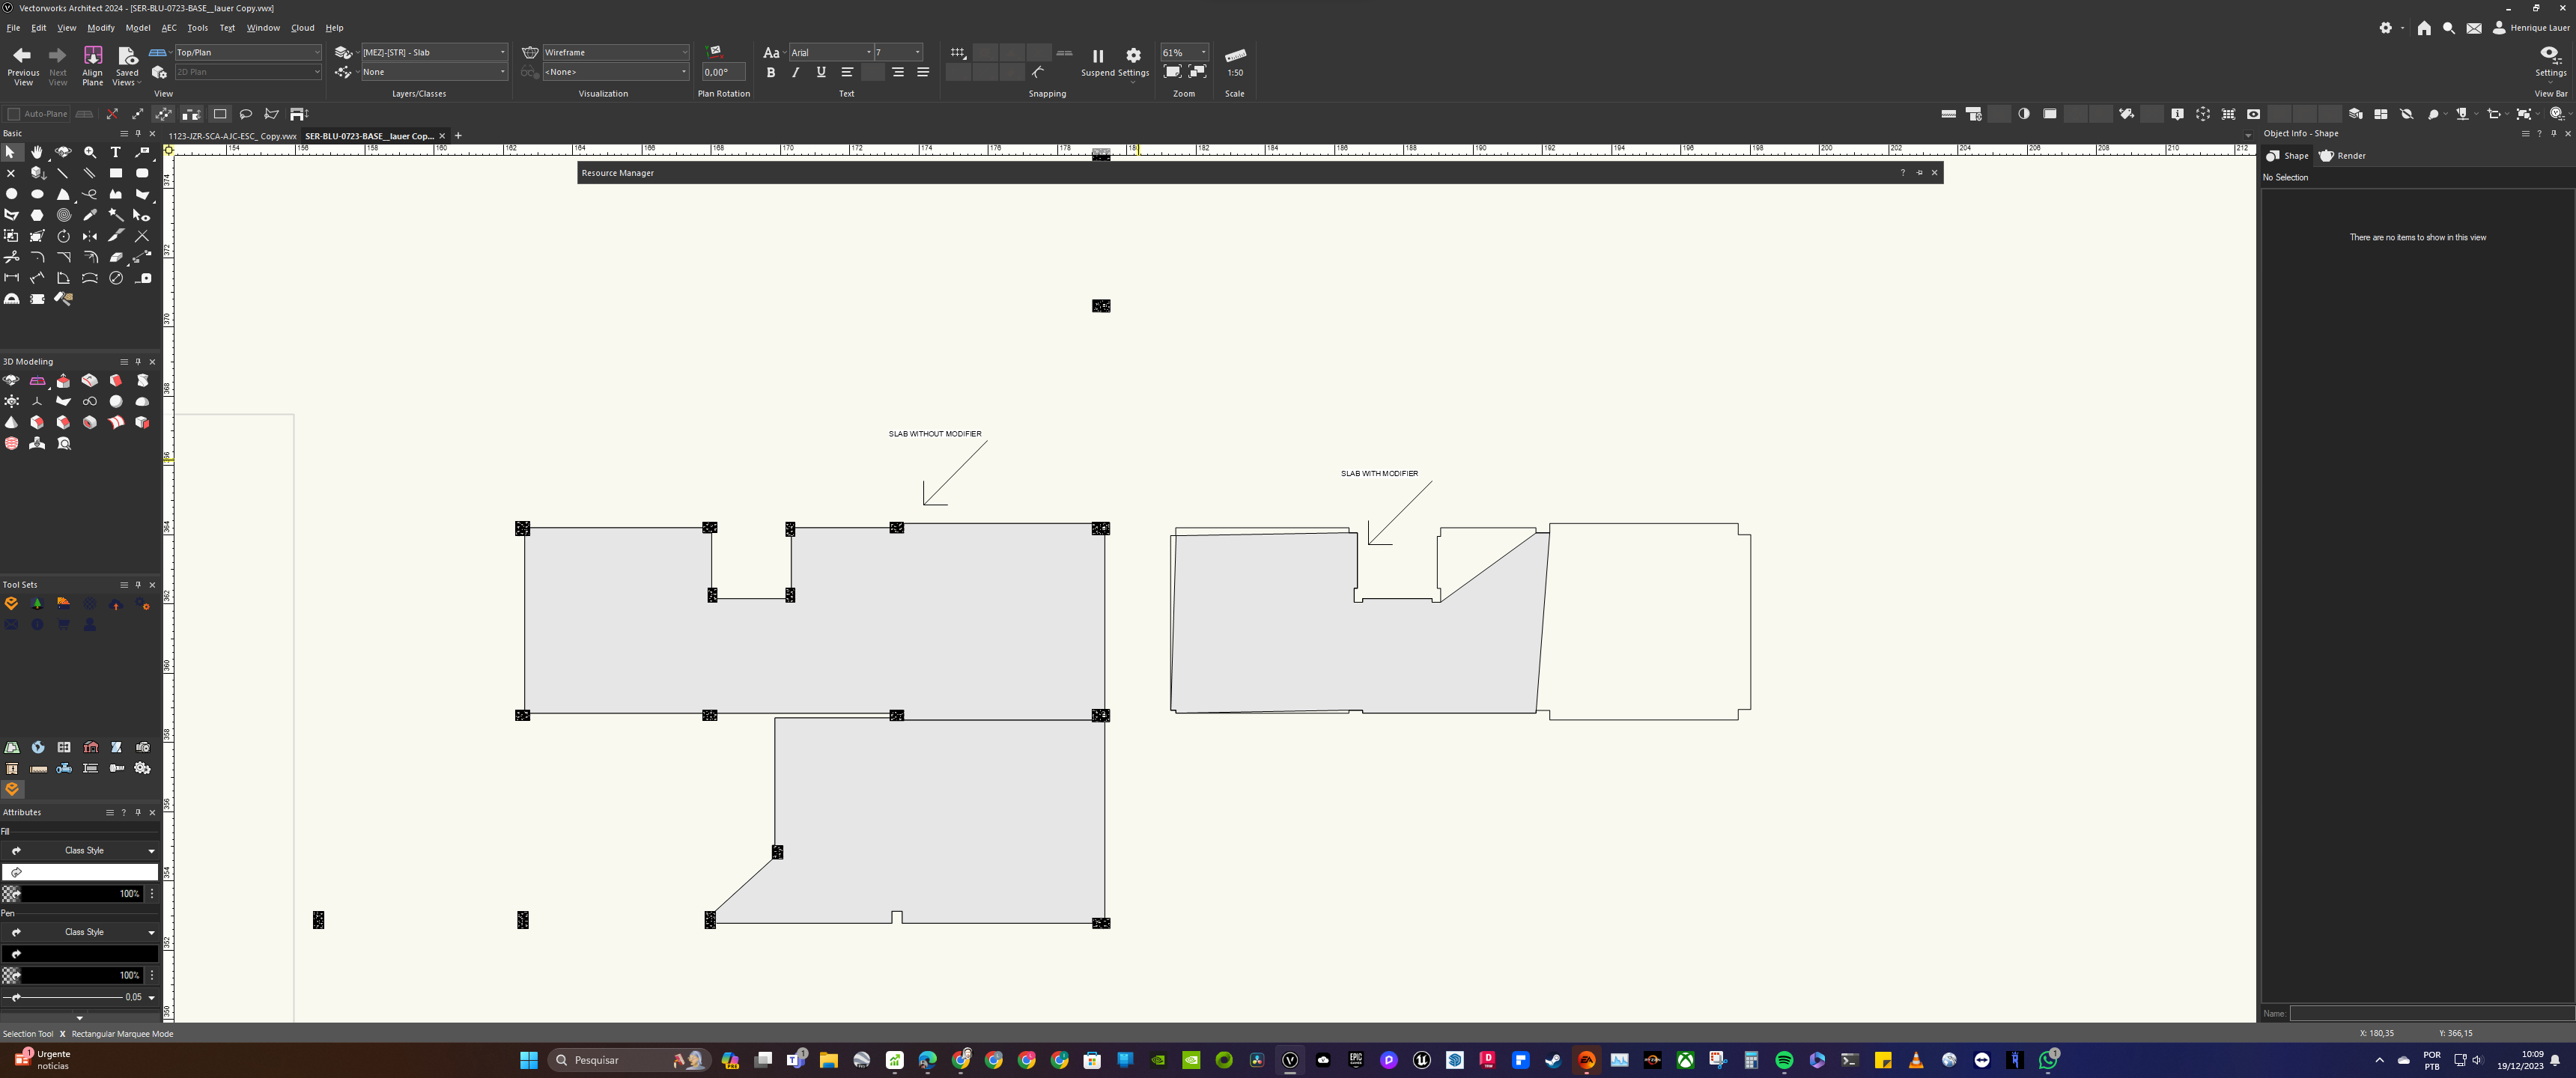Choose the Mirror tool

tap(90, 237)
